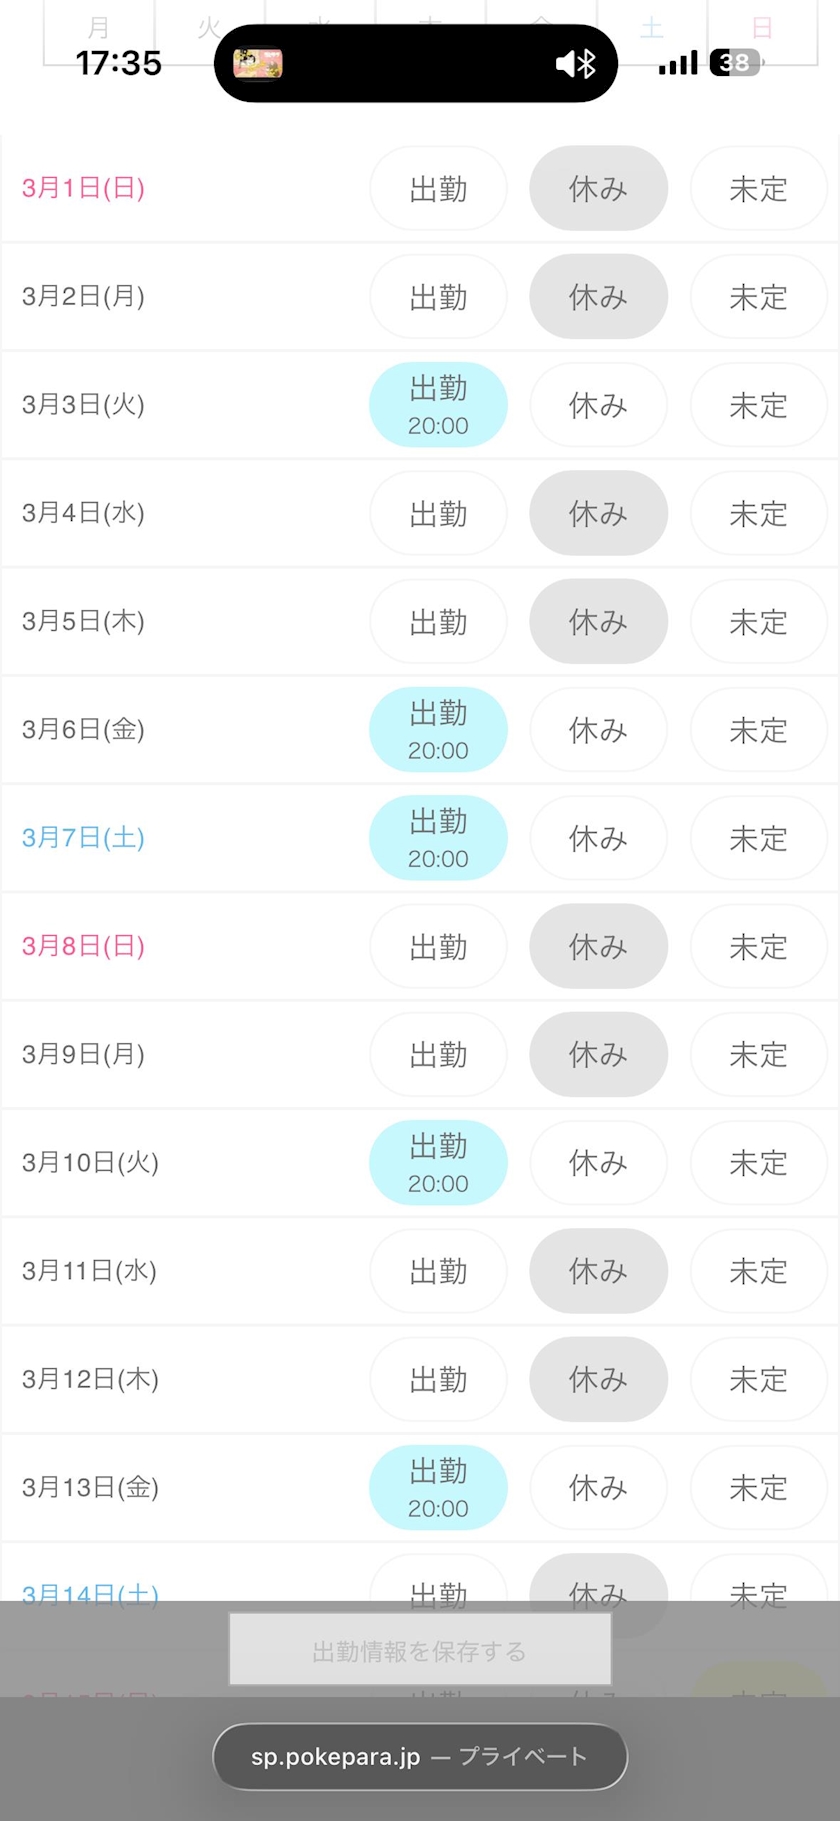
Task: Tap the battery indicator in status bar
Action: pos(735,63)
